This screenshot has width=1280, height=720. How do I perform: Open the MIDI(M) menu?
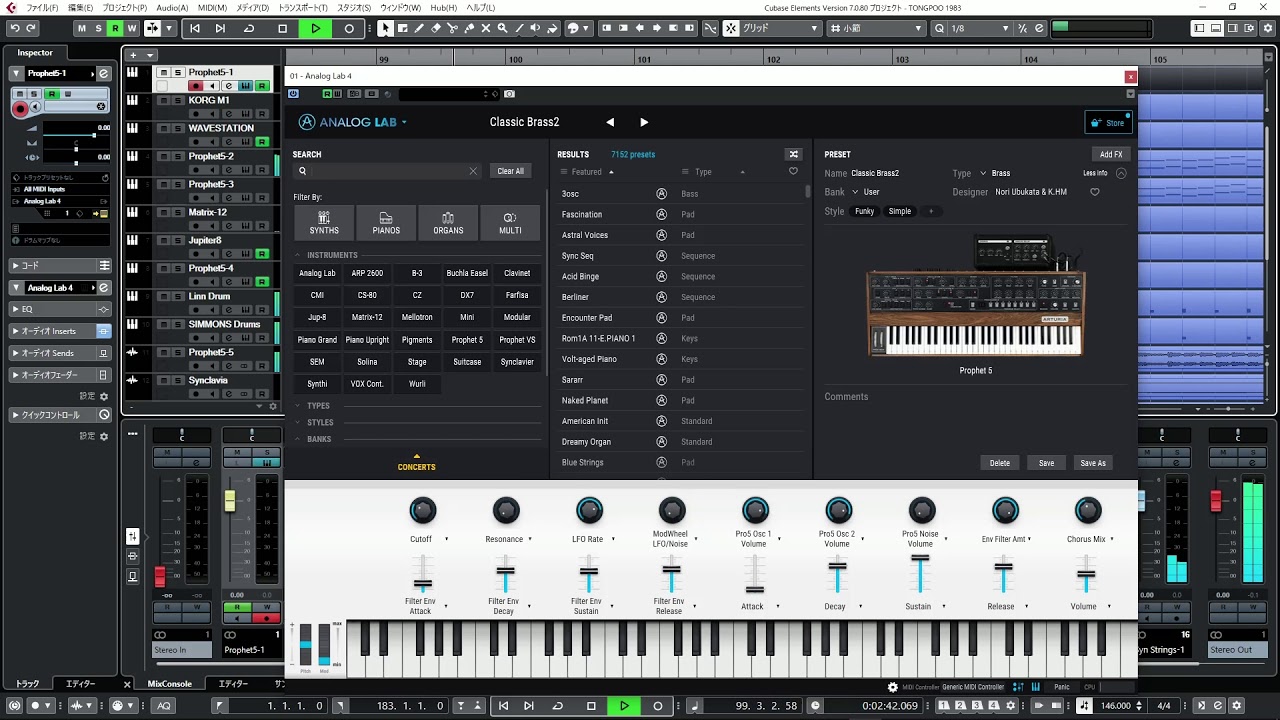tap(212, 7)
